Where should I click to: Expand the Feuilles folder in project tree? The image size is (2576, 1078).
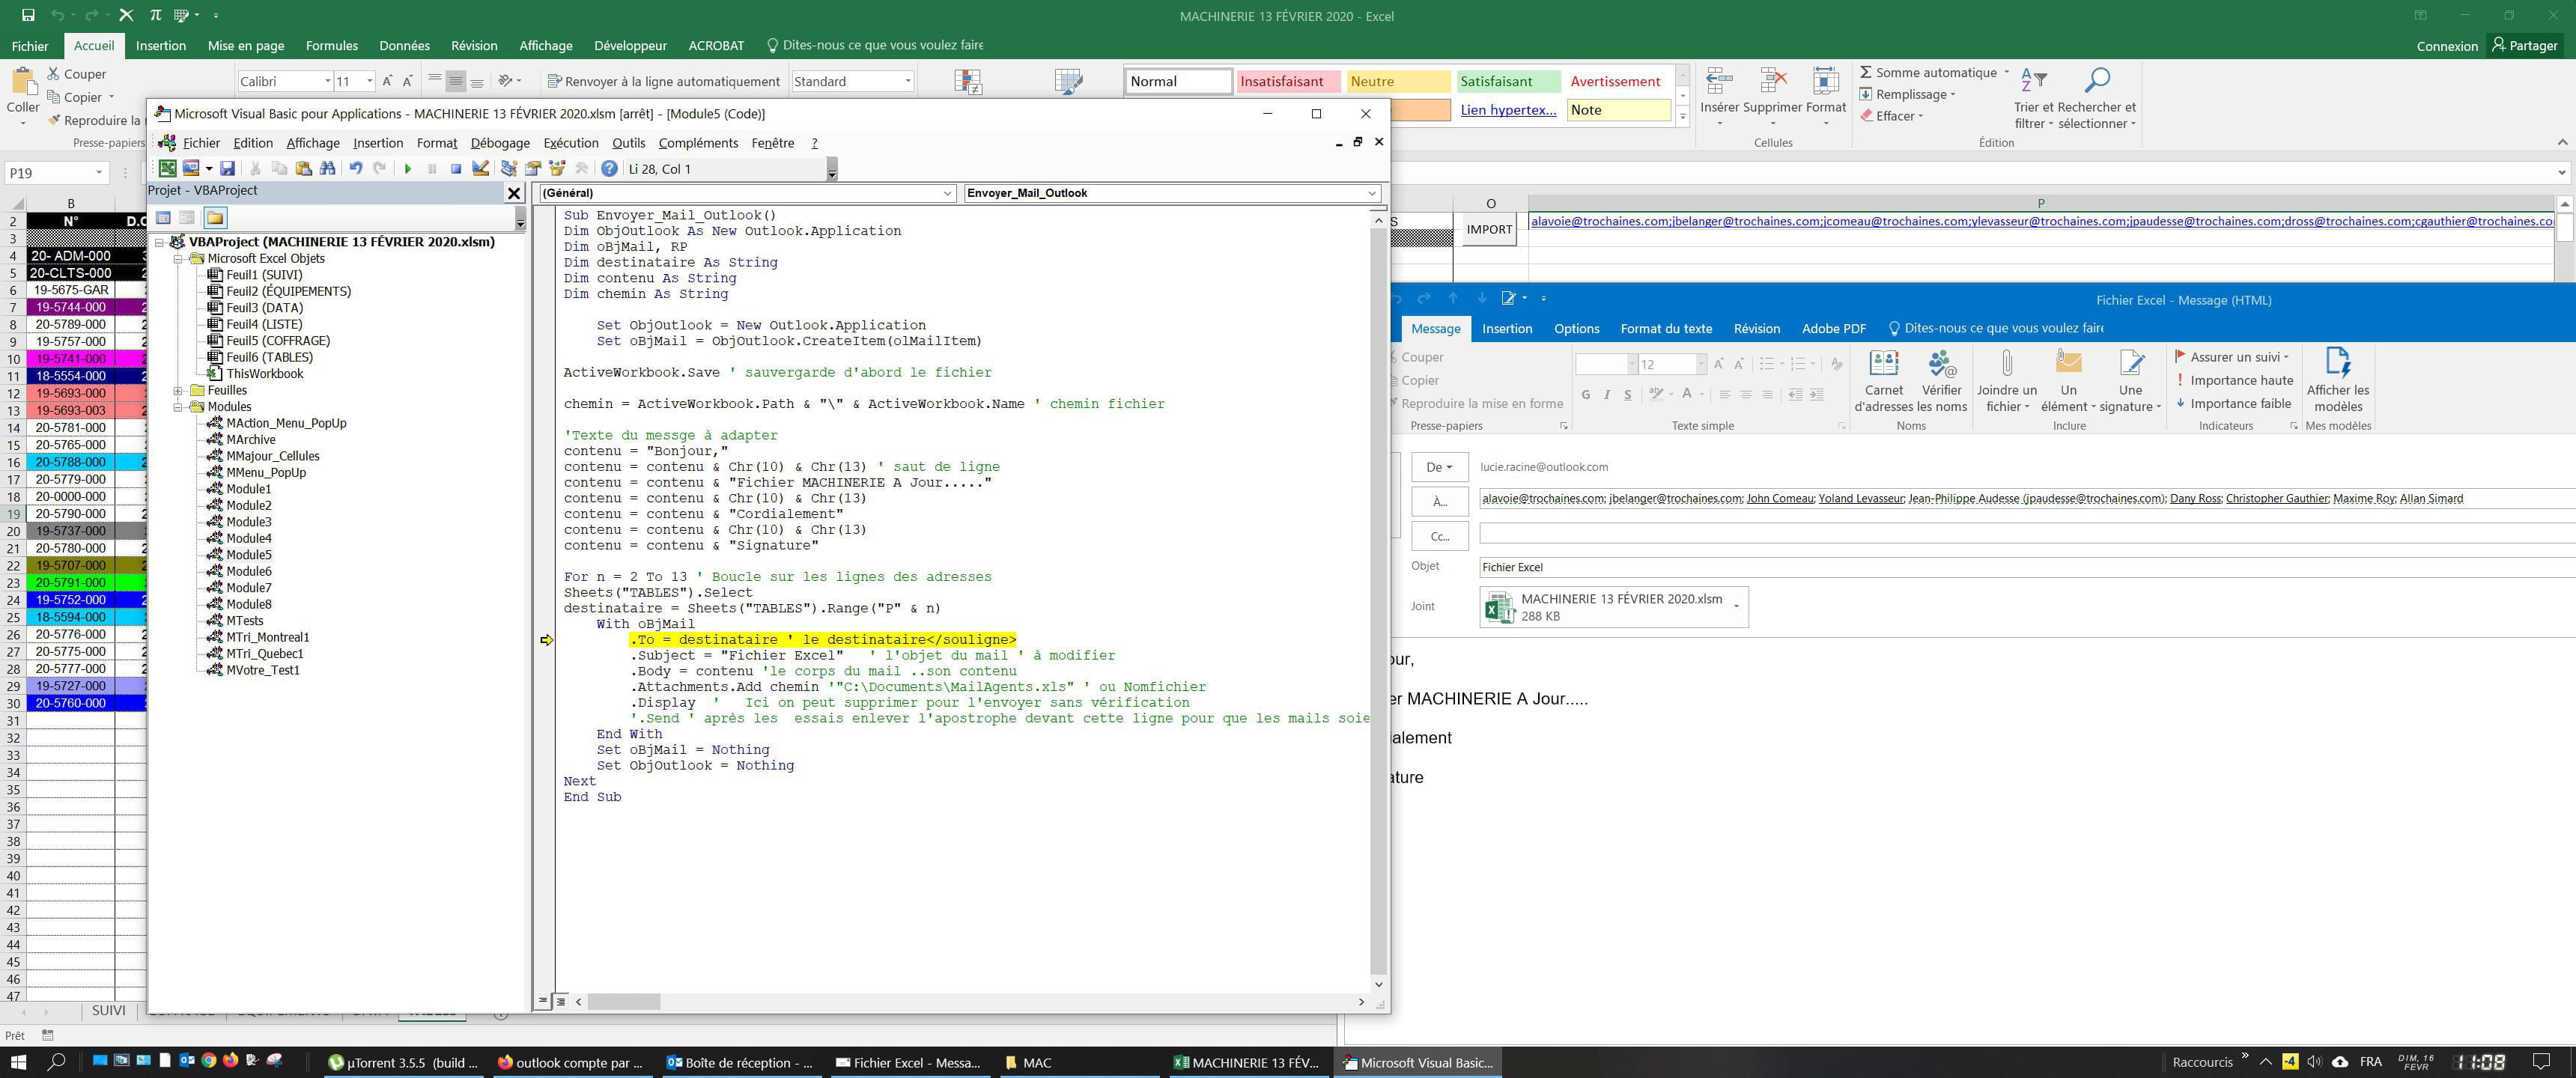click(x=179, y=390)
